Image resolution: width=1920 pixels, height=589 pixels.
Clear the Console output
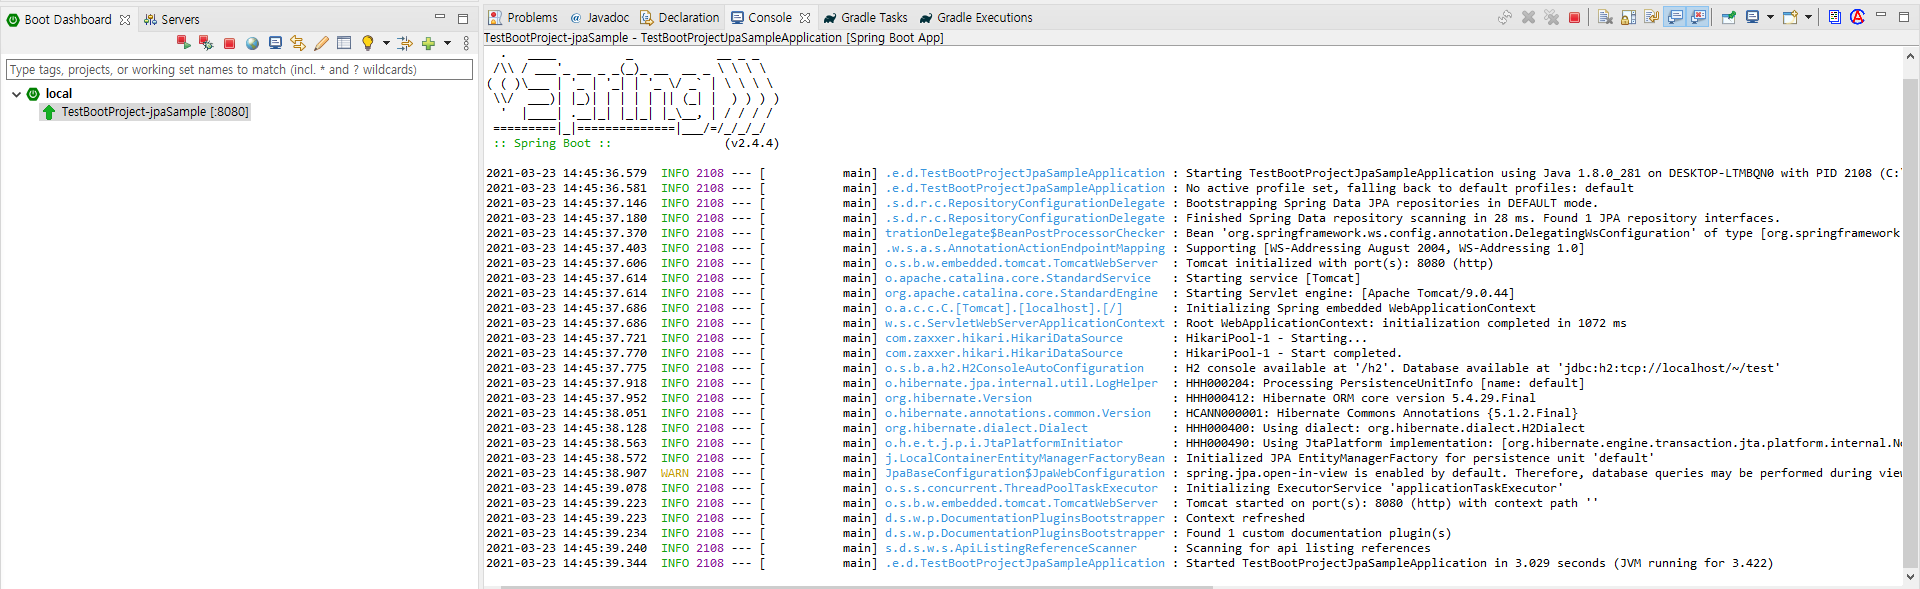tap(1605, 17)
